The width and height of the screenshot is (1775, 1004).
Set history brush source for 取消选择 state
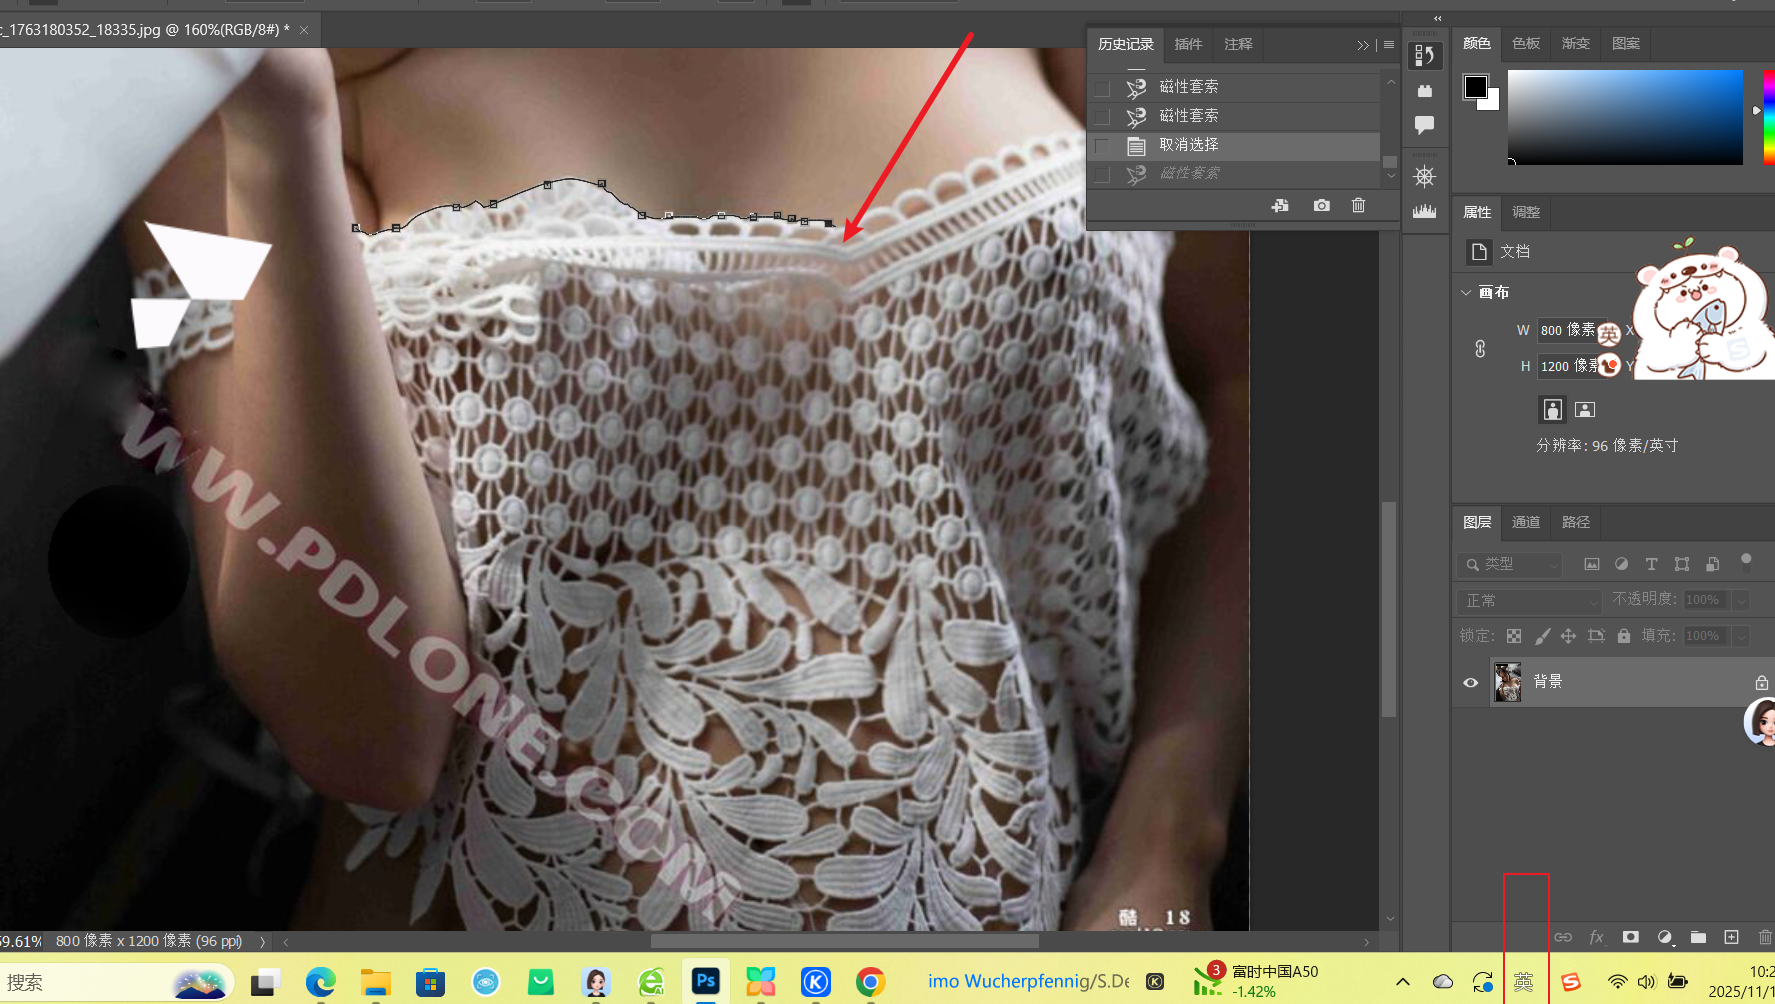[x=1102, y=146]
